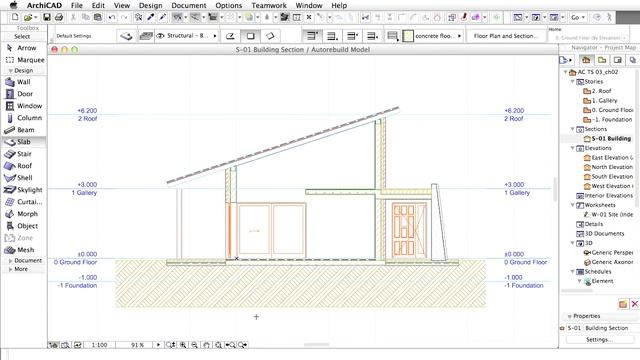640x360 pixels.
Task: Click the Save floppy disk icon
Action: (47, 17)
